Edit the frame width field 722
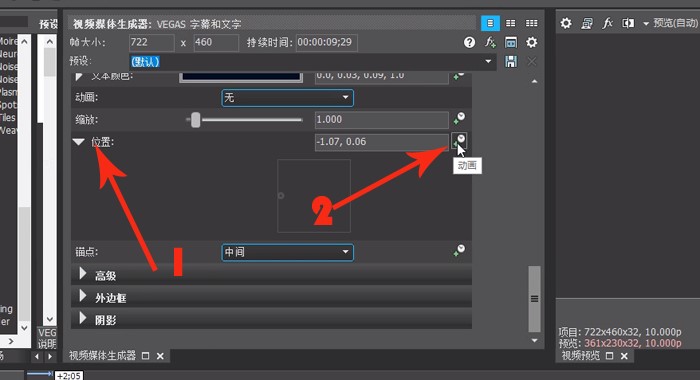700x380 pixels. tap(152, 43)
